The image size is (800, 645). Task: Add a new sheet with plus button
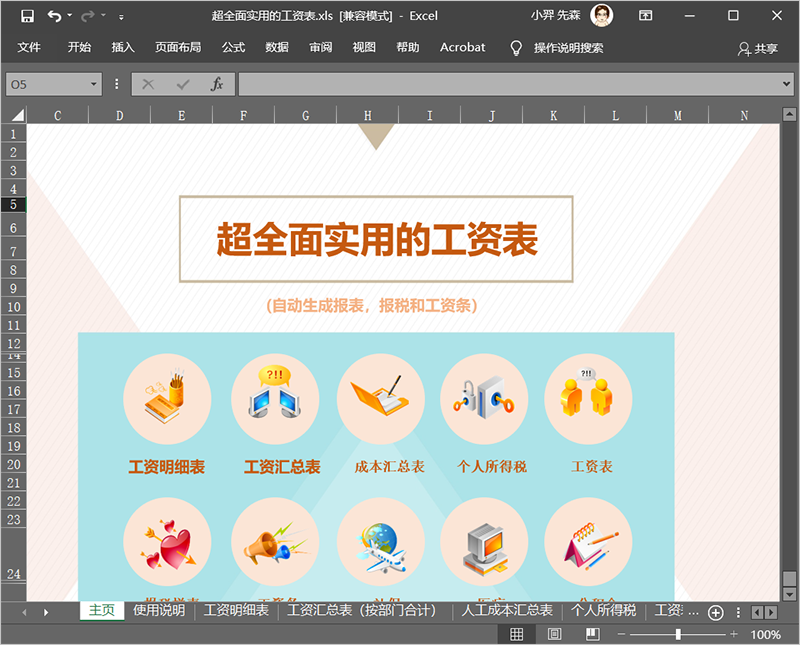(x=715, y=612)
